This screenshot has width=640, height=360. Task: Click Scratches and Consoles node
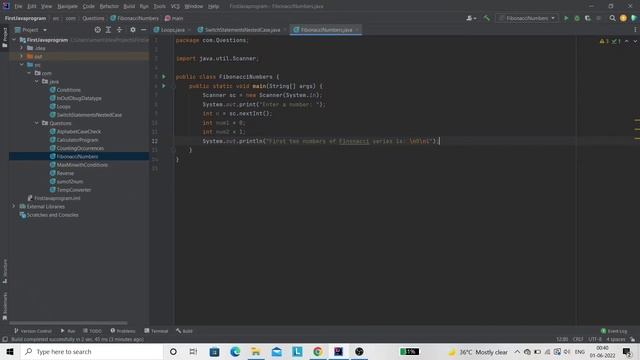[52, 215]
